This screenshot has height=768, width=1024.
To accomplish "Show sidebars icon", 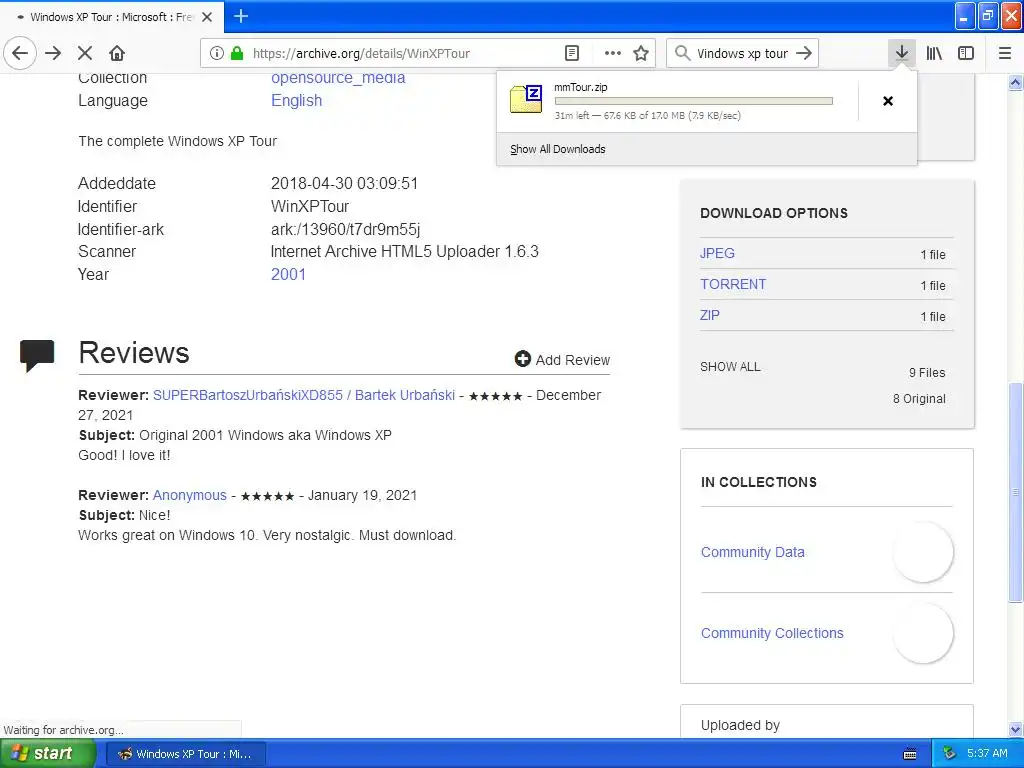I will [966, 53].
